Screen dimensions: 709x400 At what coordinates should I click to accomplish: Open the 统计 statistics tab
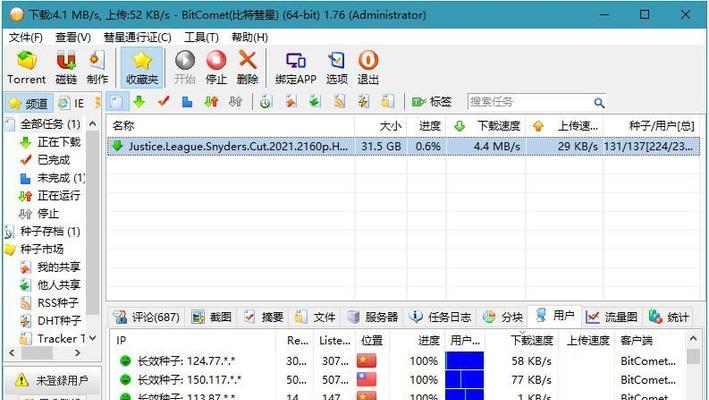click(x=668, y=317)
